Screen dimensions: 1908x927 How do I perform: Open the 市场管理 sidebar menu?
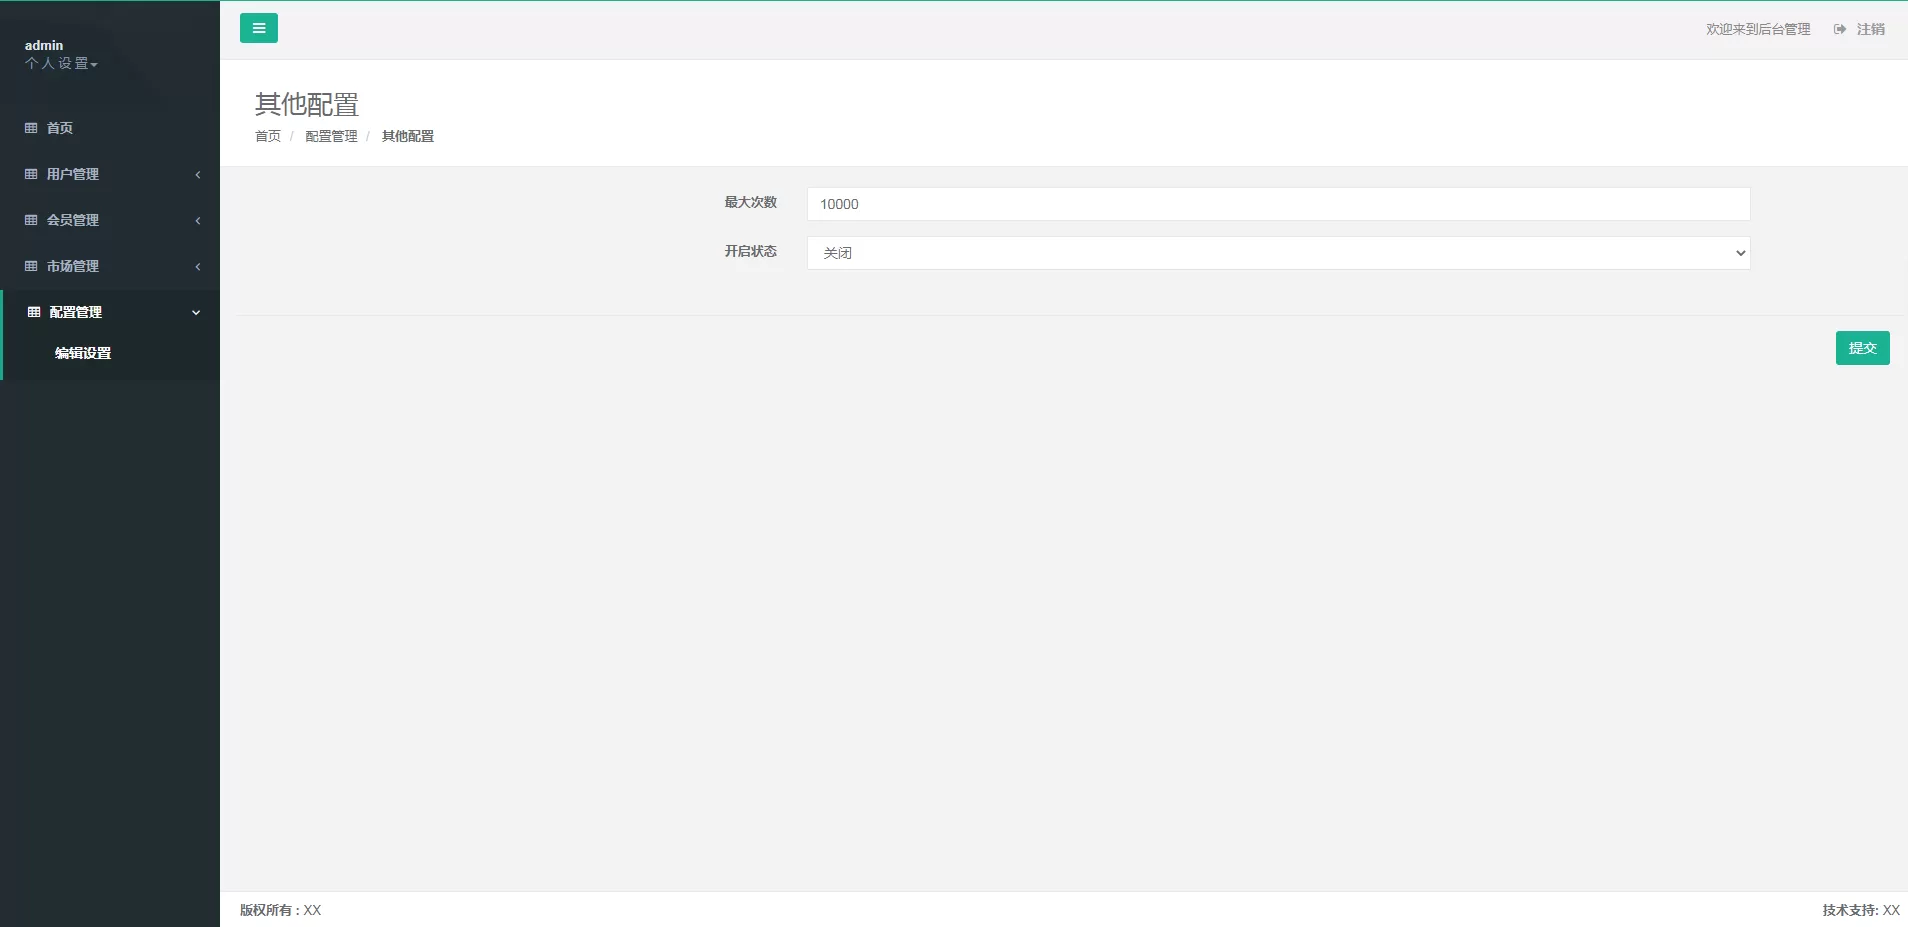point(110,266)
